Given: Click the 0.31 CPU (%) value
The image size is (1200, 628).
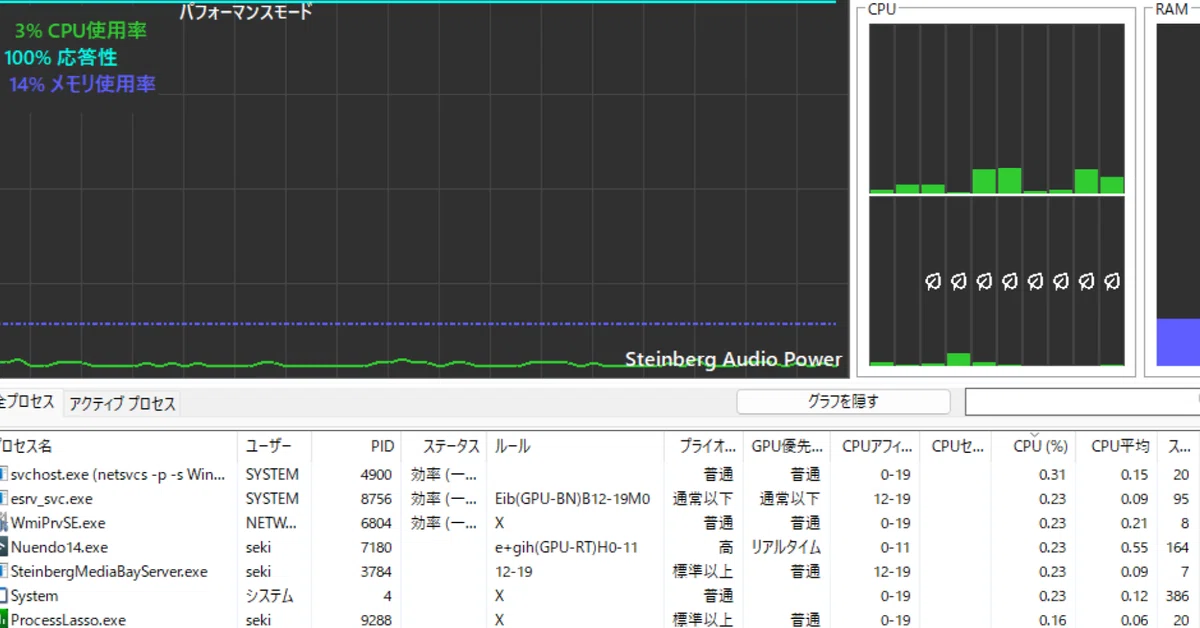Looking at the screenshot, I should point(1051,474).
